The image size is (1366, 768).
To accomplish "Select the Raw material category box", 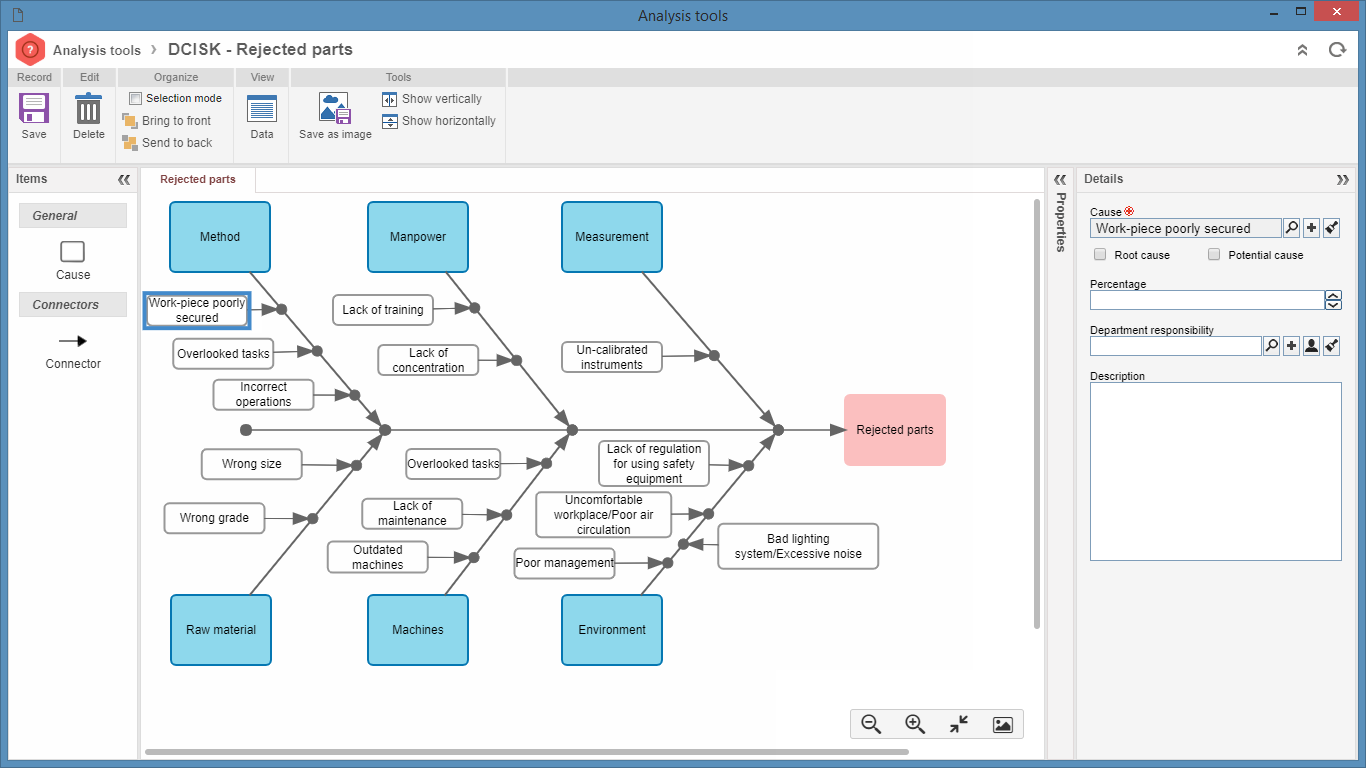I will coord(221,630).
